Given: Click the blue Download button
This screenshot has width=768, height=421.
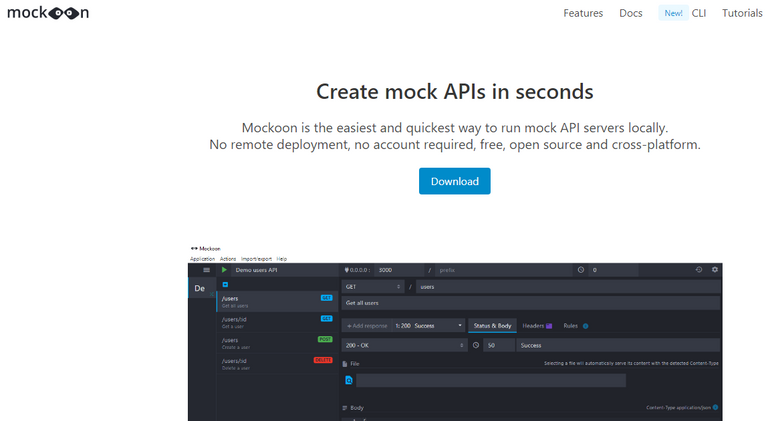Looking at the screenshot, I should tap(455, 181).
